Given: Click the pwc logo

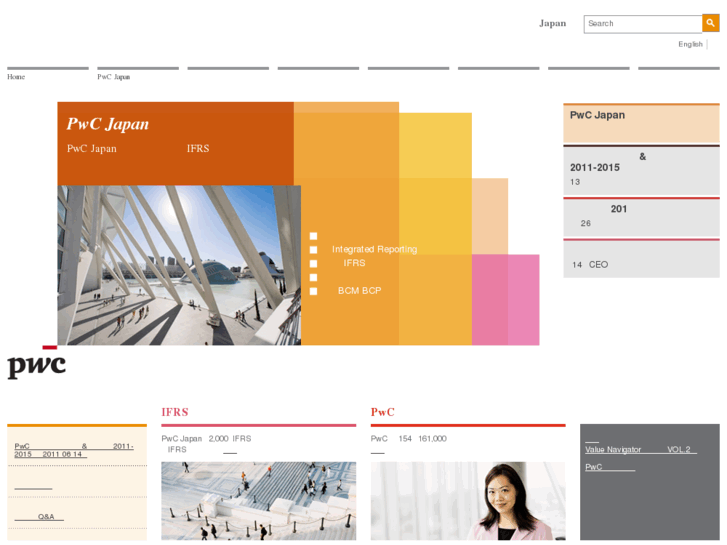Looking at the screenshot, I should tap(37, 363).
